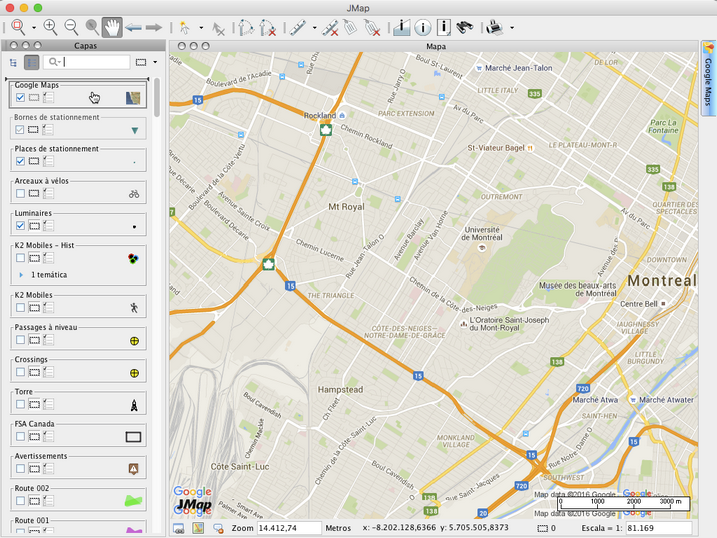Click the Arceaux à vélos bicycle symbol
This screenshot has height=538, width=717.
point(134,194)
